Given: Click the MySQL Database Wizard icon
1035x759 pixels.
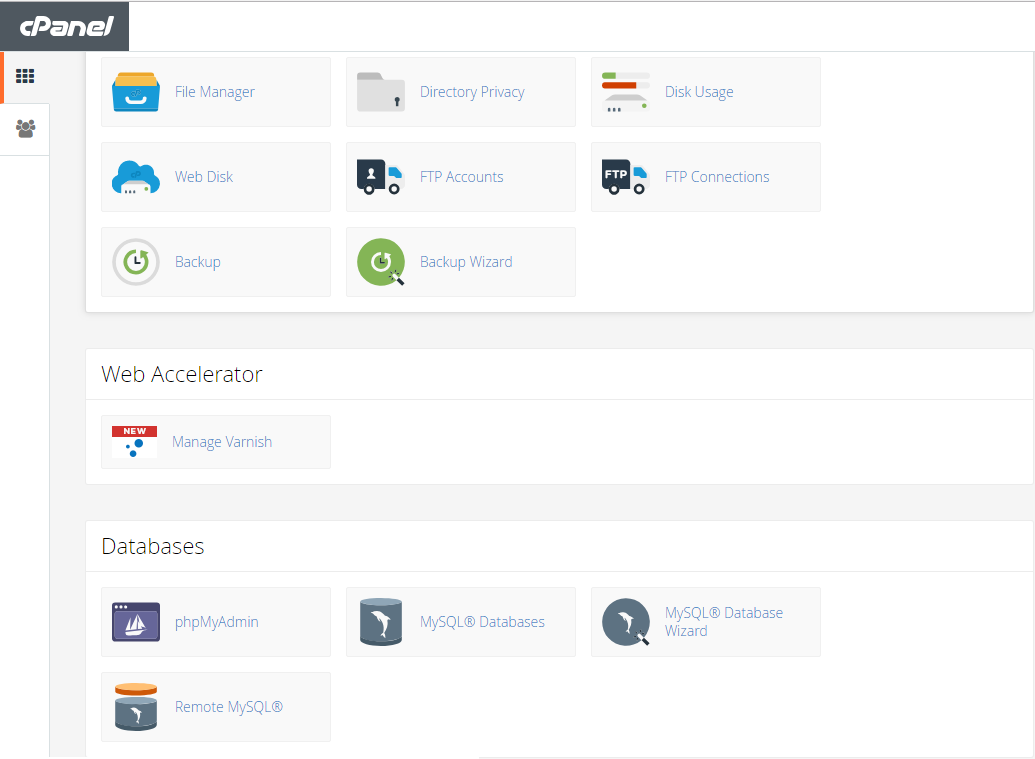Looking at the screenshot, I should 625,621.
